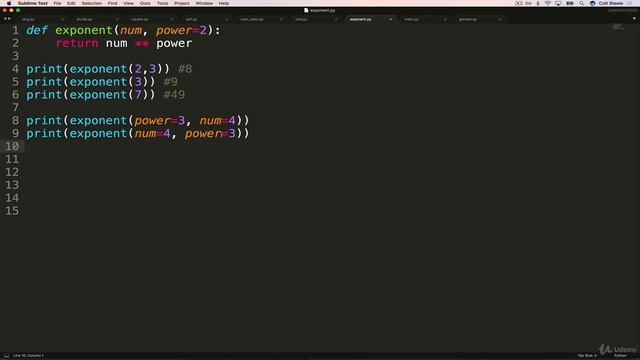Click the Spotlight search icon
This screenshot has width=640, height=360.
581,3
